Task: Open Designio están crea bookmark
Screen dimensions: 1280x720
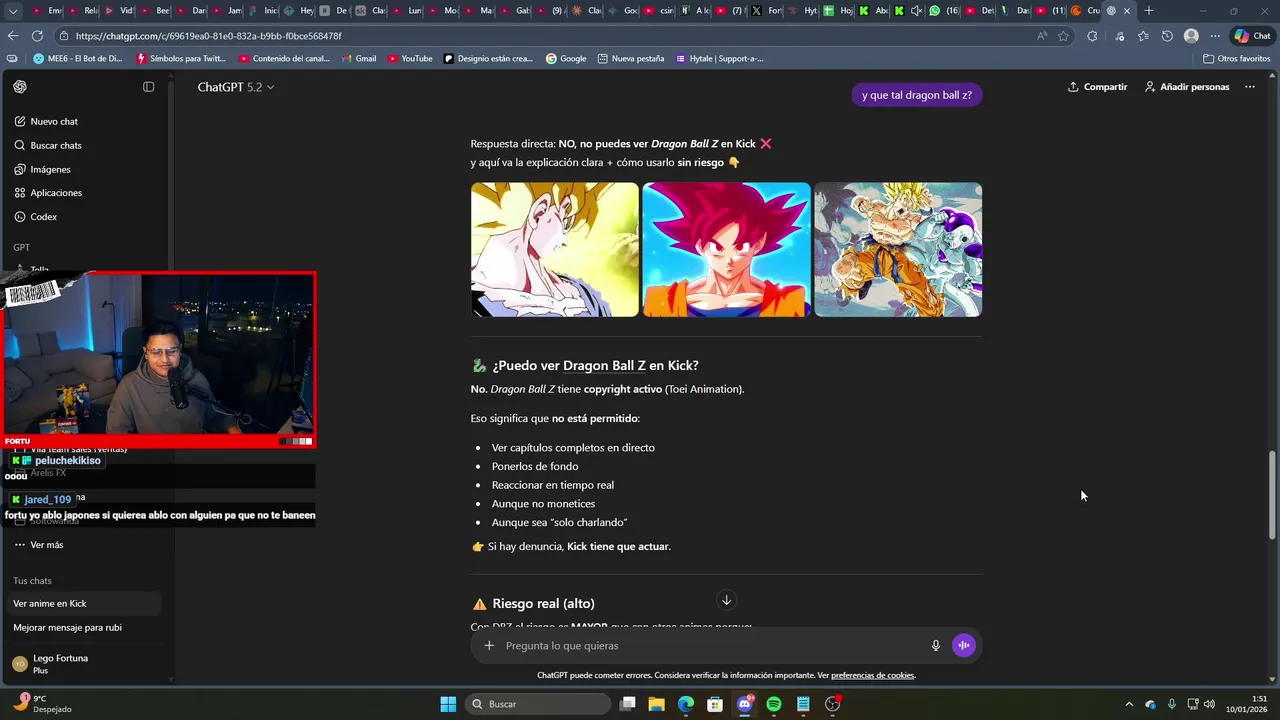Action: tap(488, 59)
